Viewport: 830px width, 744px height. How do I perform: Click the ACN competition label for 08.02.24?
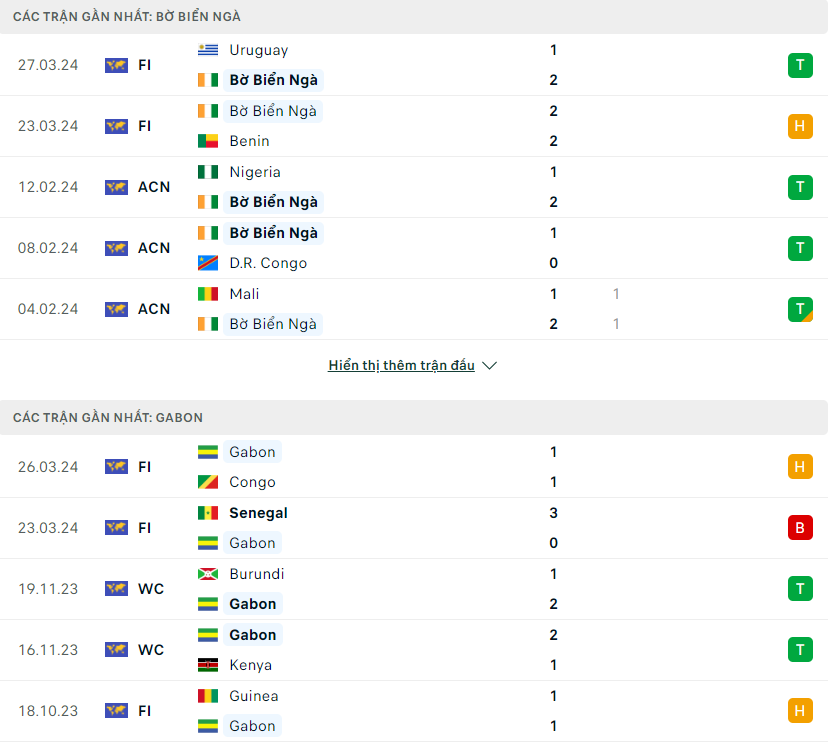(x=154, y=248)
